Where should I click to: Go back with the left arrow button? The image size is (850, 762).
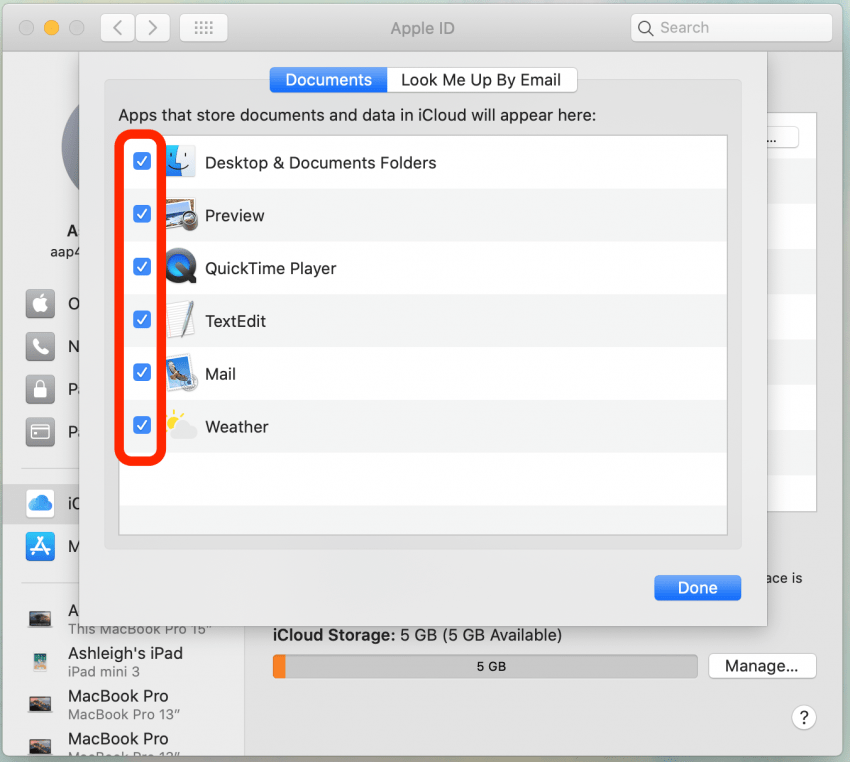tap(118, 28)
